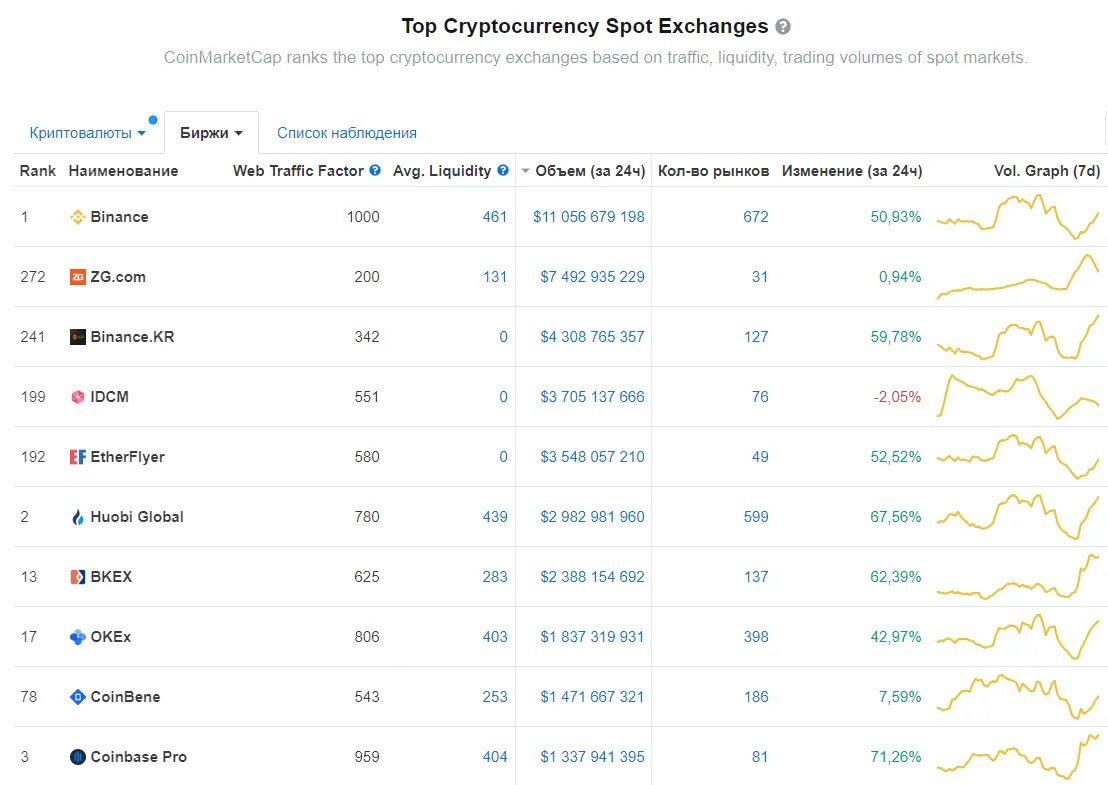
Task: Click BKEX volume $2 388 154 692
Action: pos(592,577)
